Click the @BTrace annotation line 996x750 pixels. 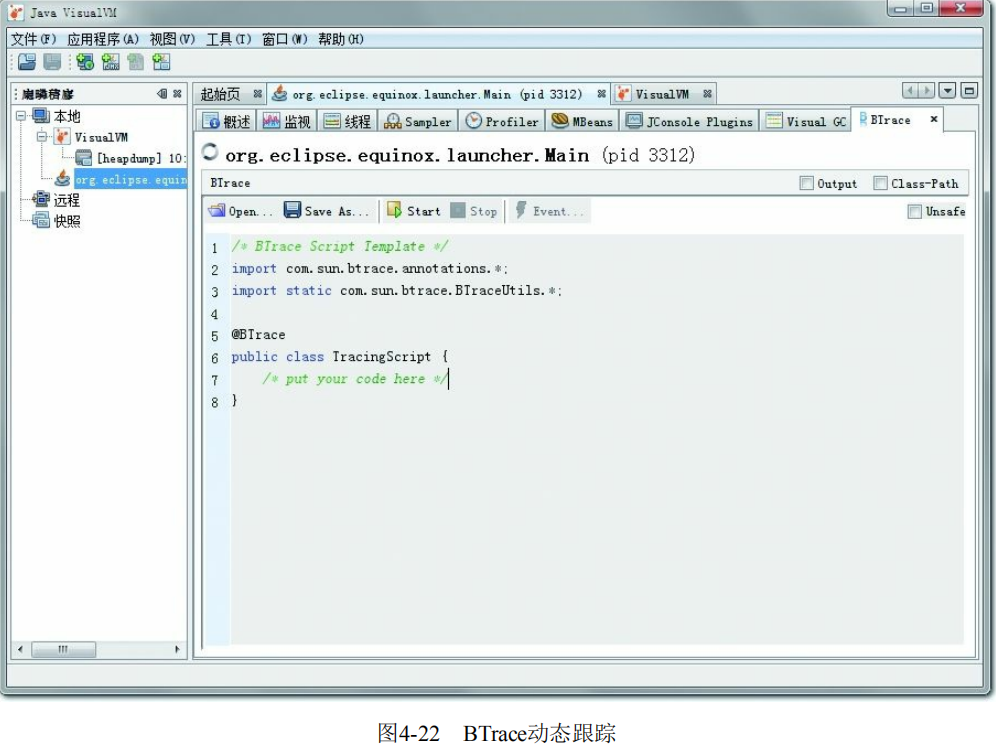[x=259, y=335]
